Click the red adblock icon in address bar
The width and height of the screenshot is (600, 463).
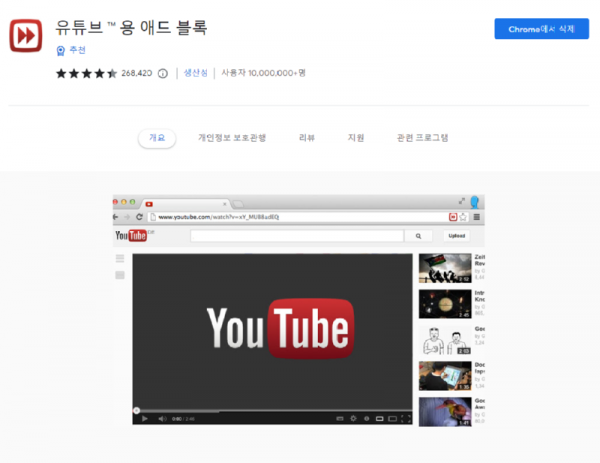[453, 217]
